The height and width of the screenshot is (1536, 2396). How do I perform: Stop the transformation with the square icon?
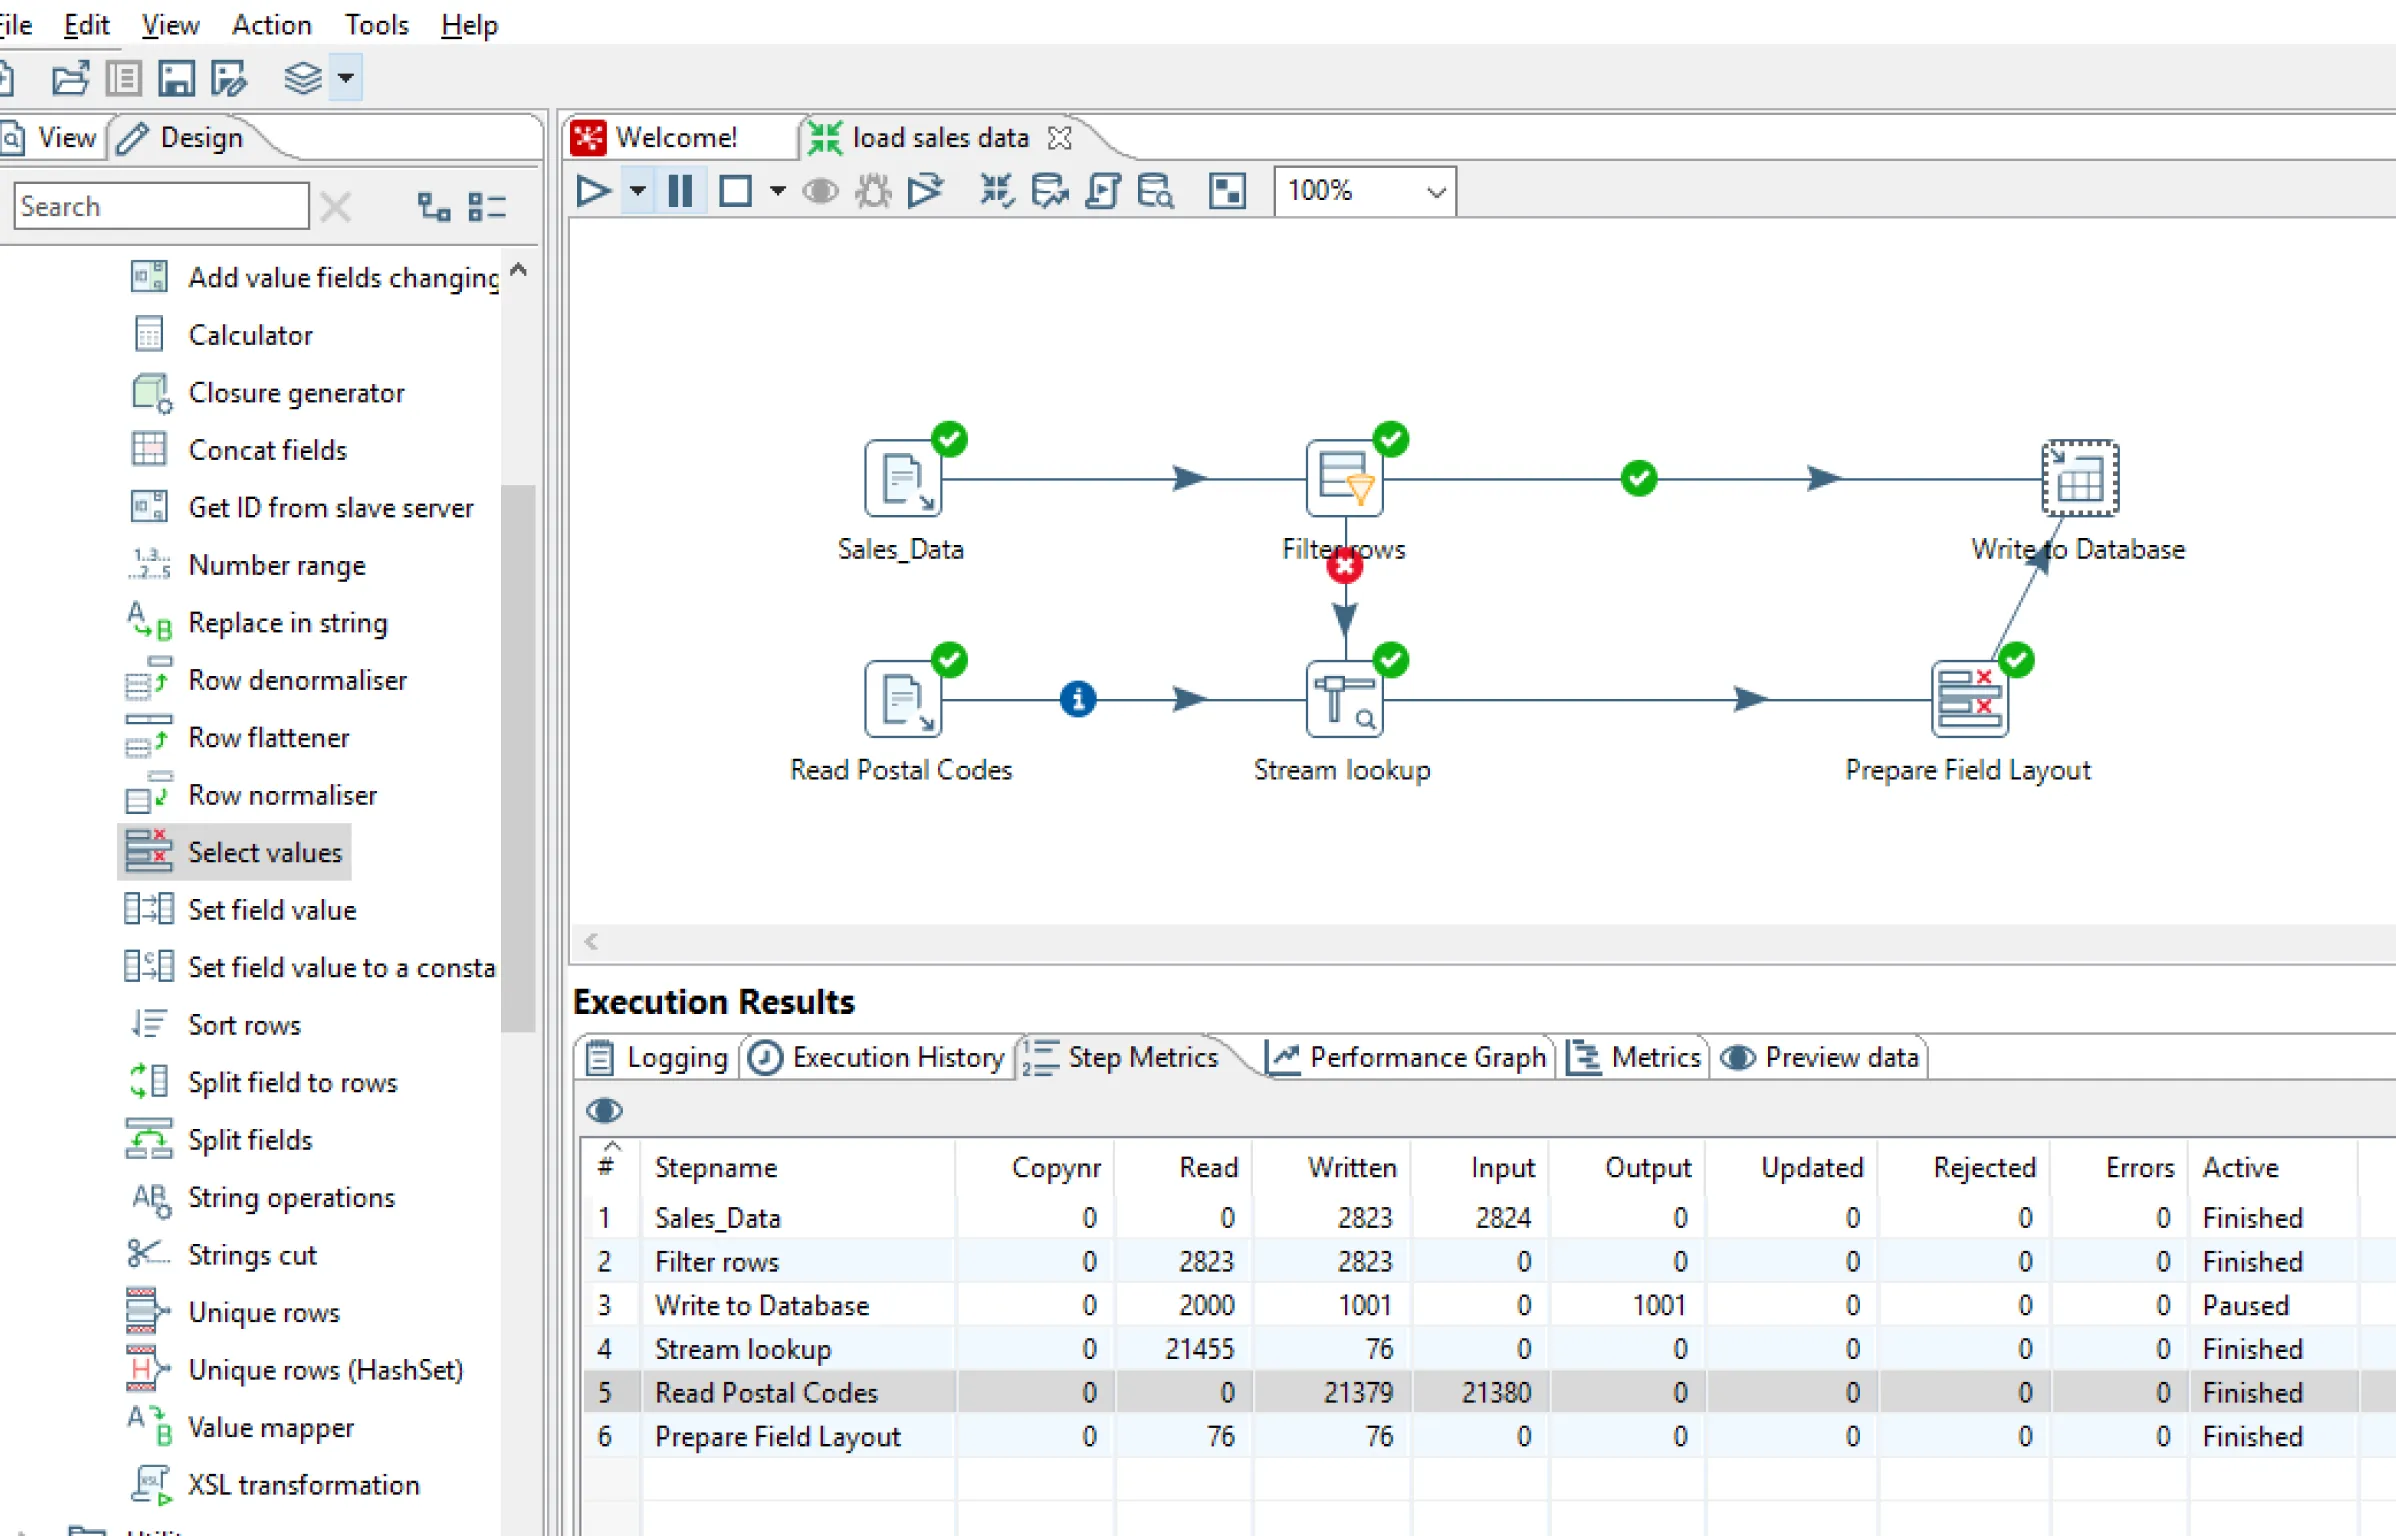click(x=735, y=190)
